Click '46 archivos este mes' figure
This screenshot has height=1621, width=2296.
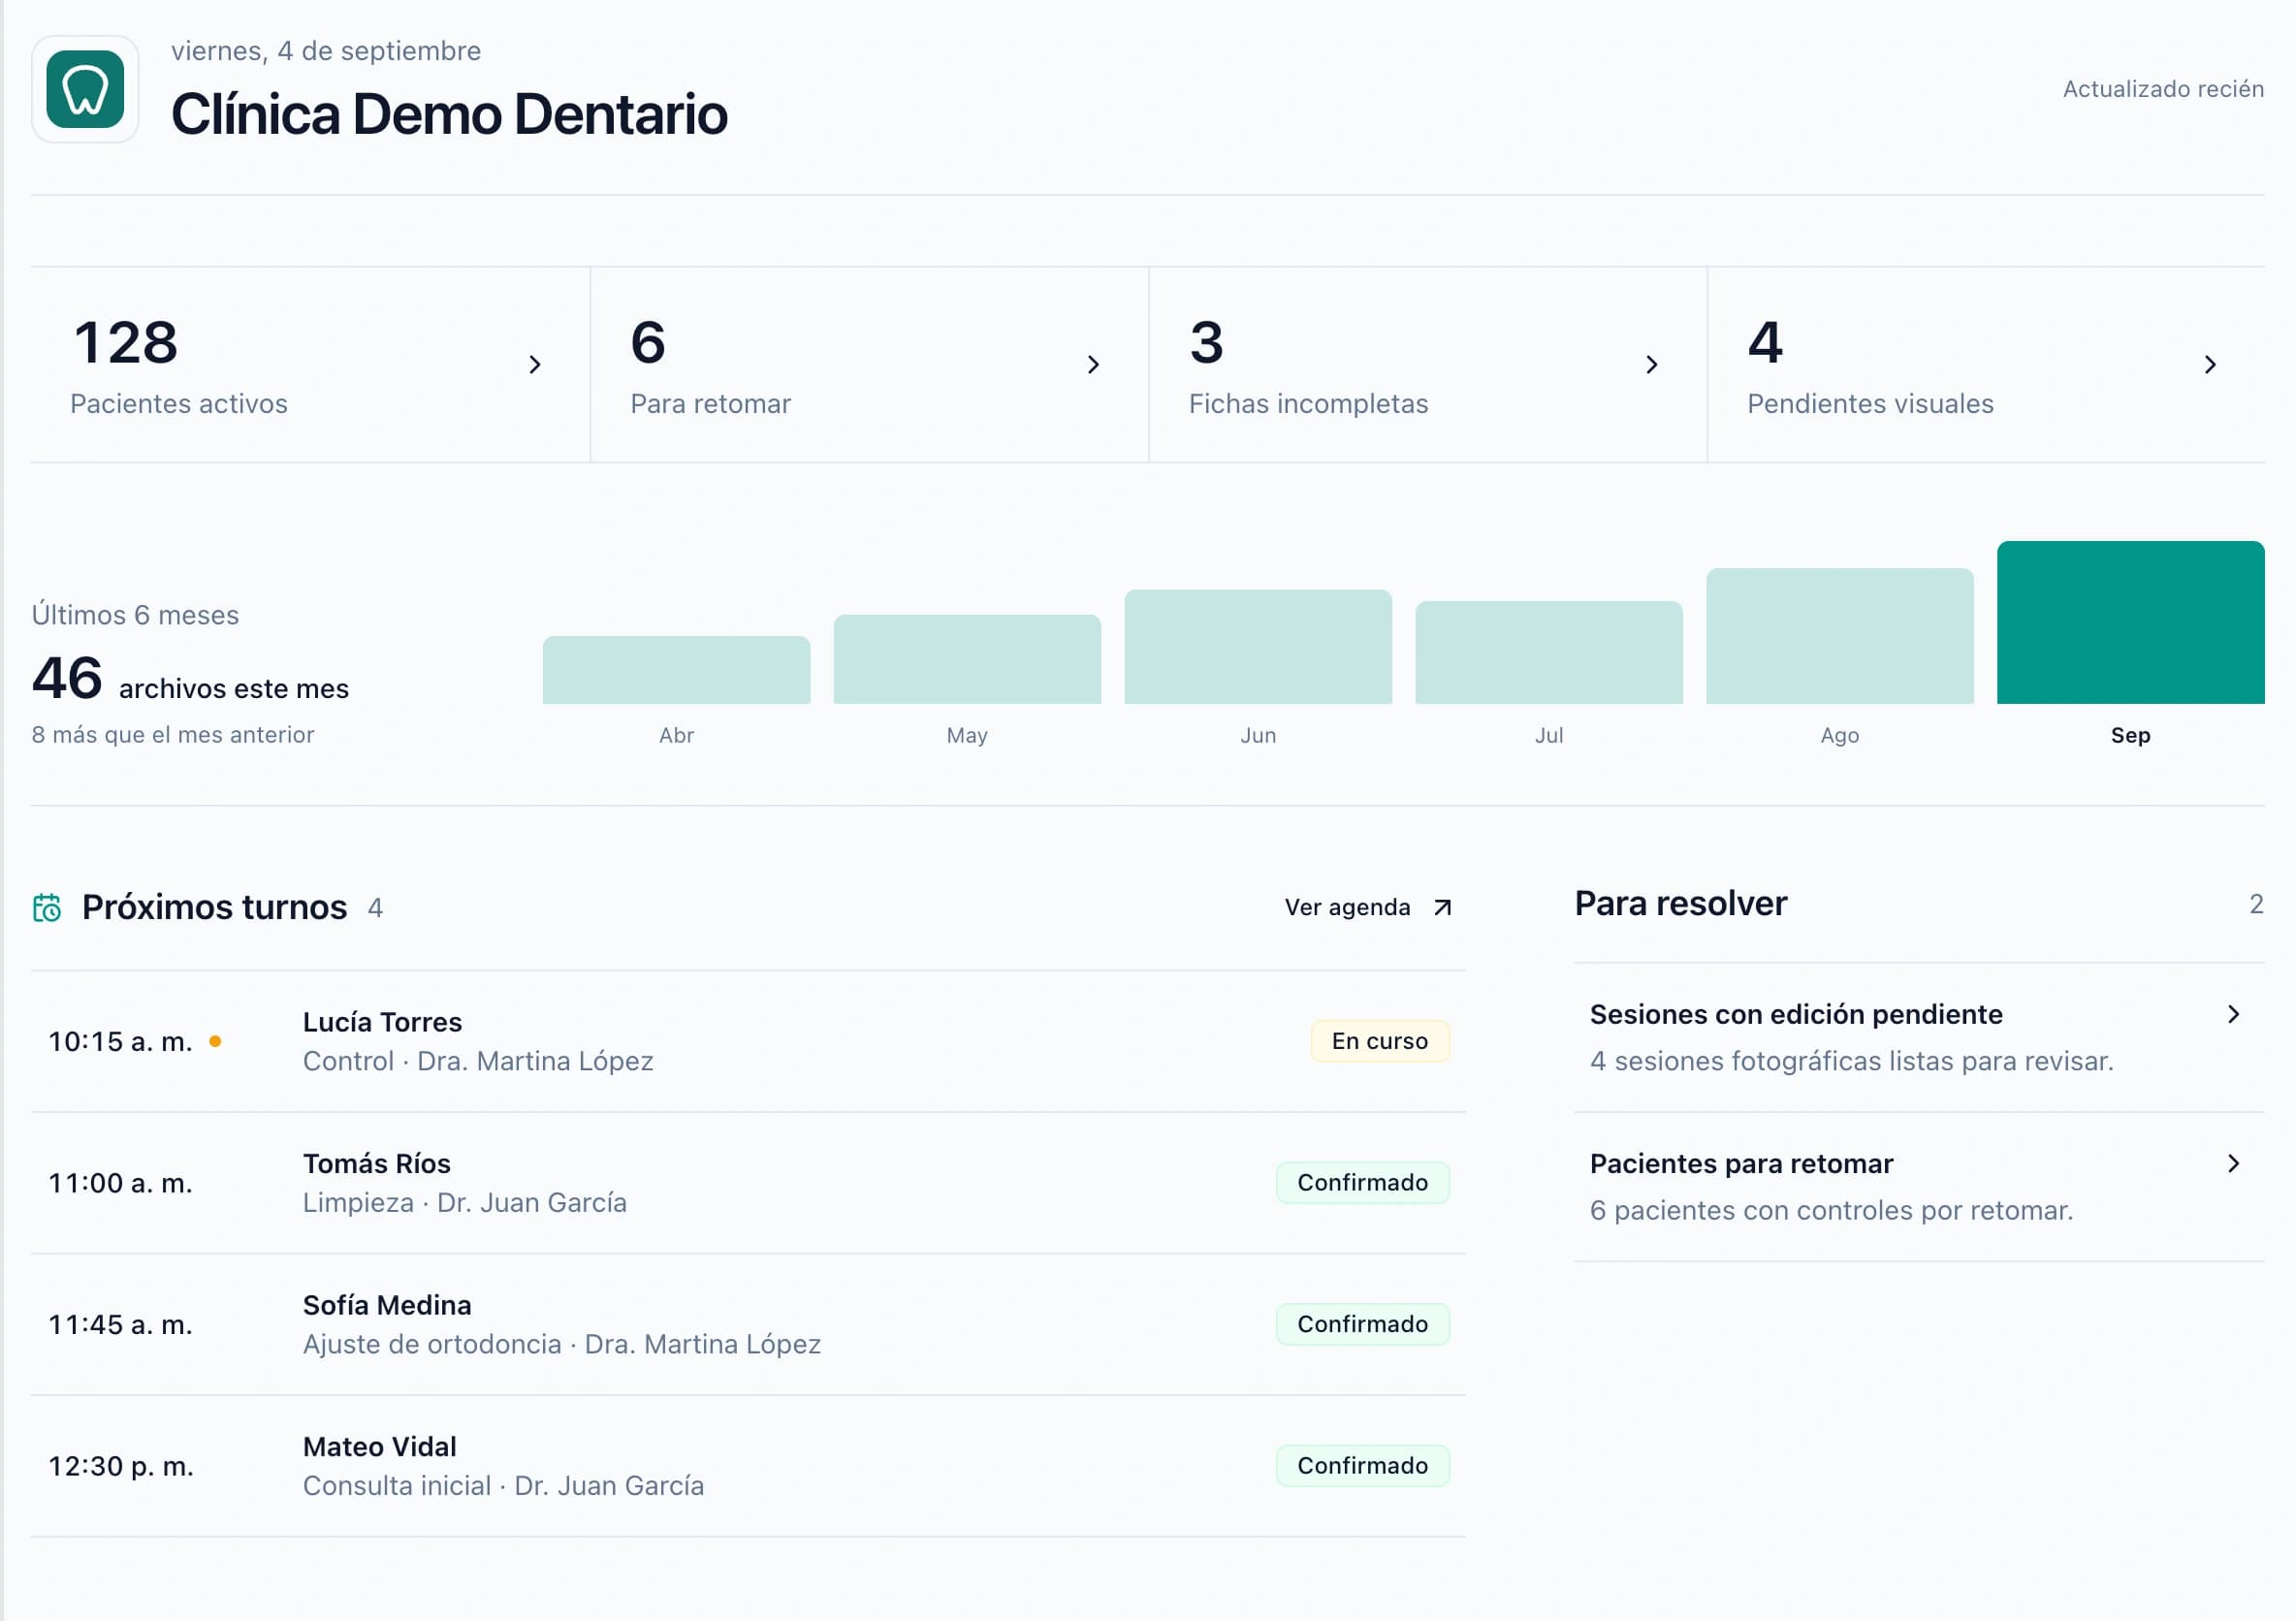tap(190, 679)
